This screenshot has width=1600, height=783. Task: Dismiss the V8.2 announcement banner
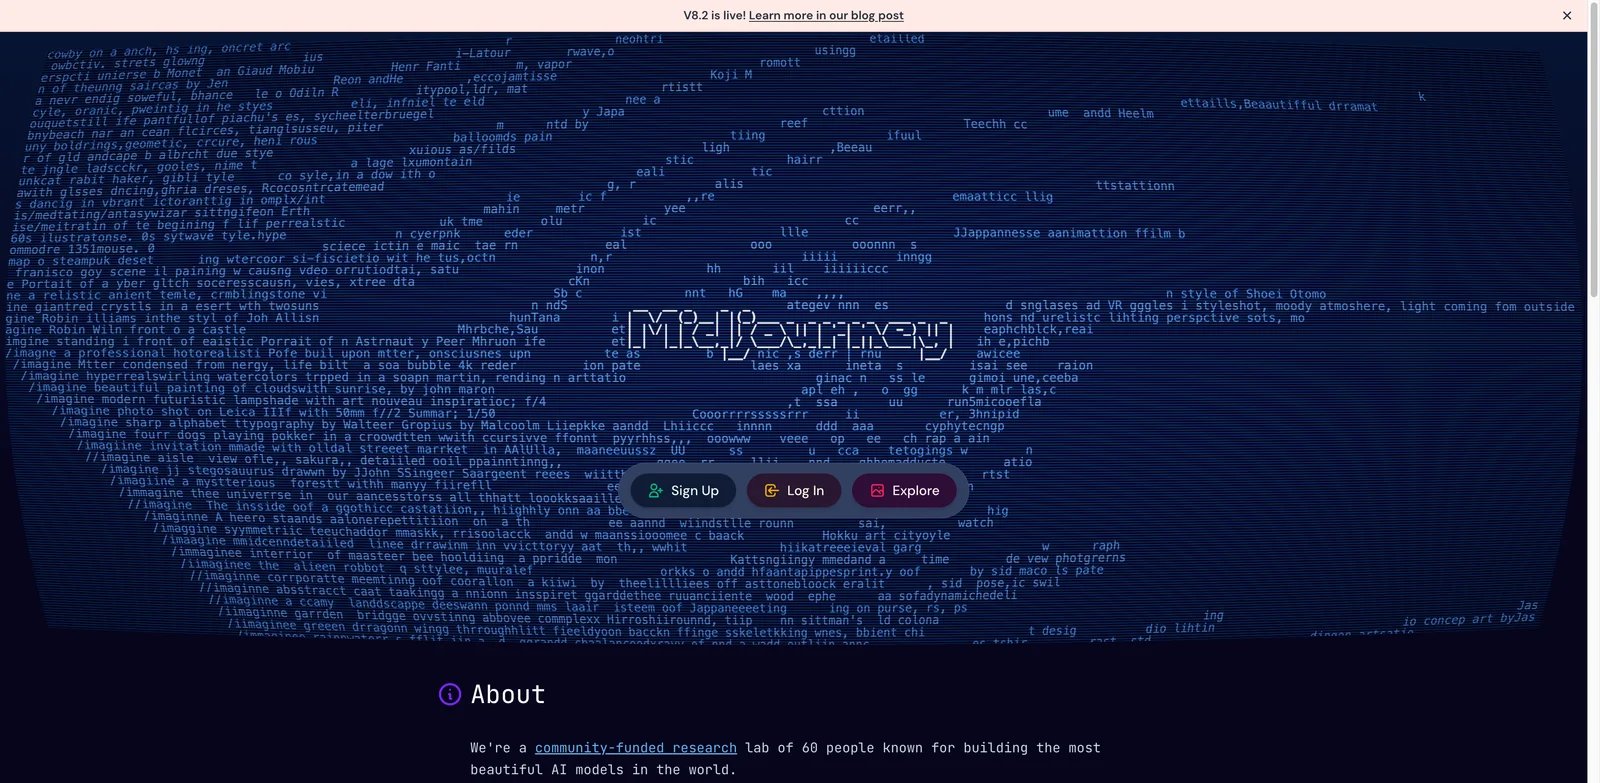tap(1567, 15)
